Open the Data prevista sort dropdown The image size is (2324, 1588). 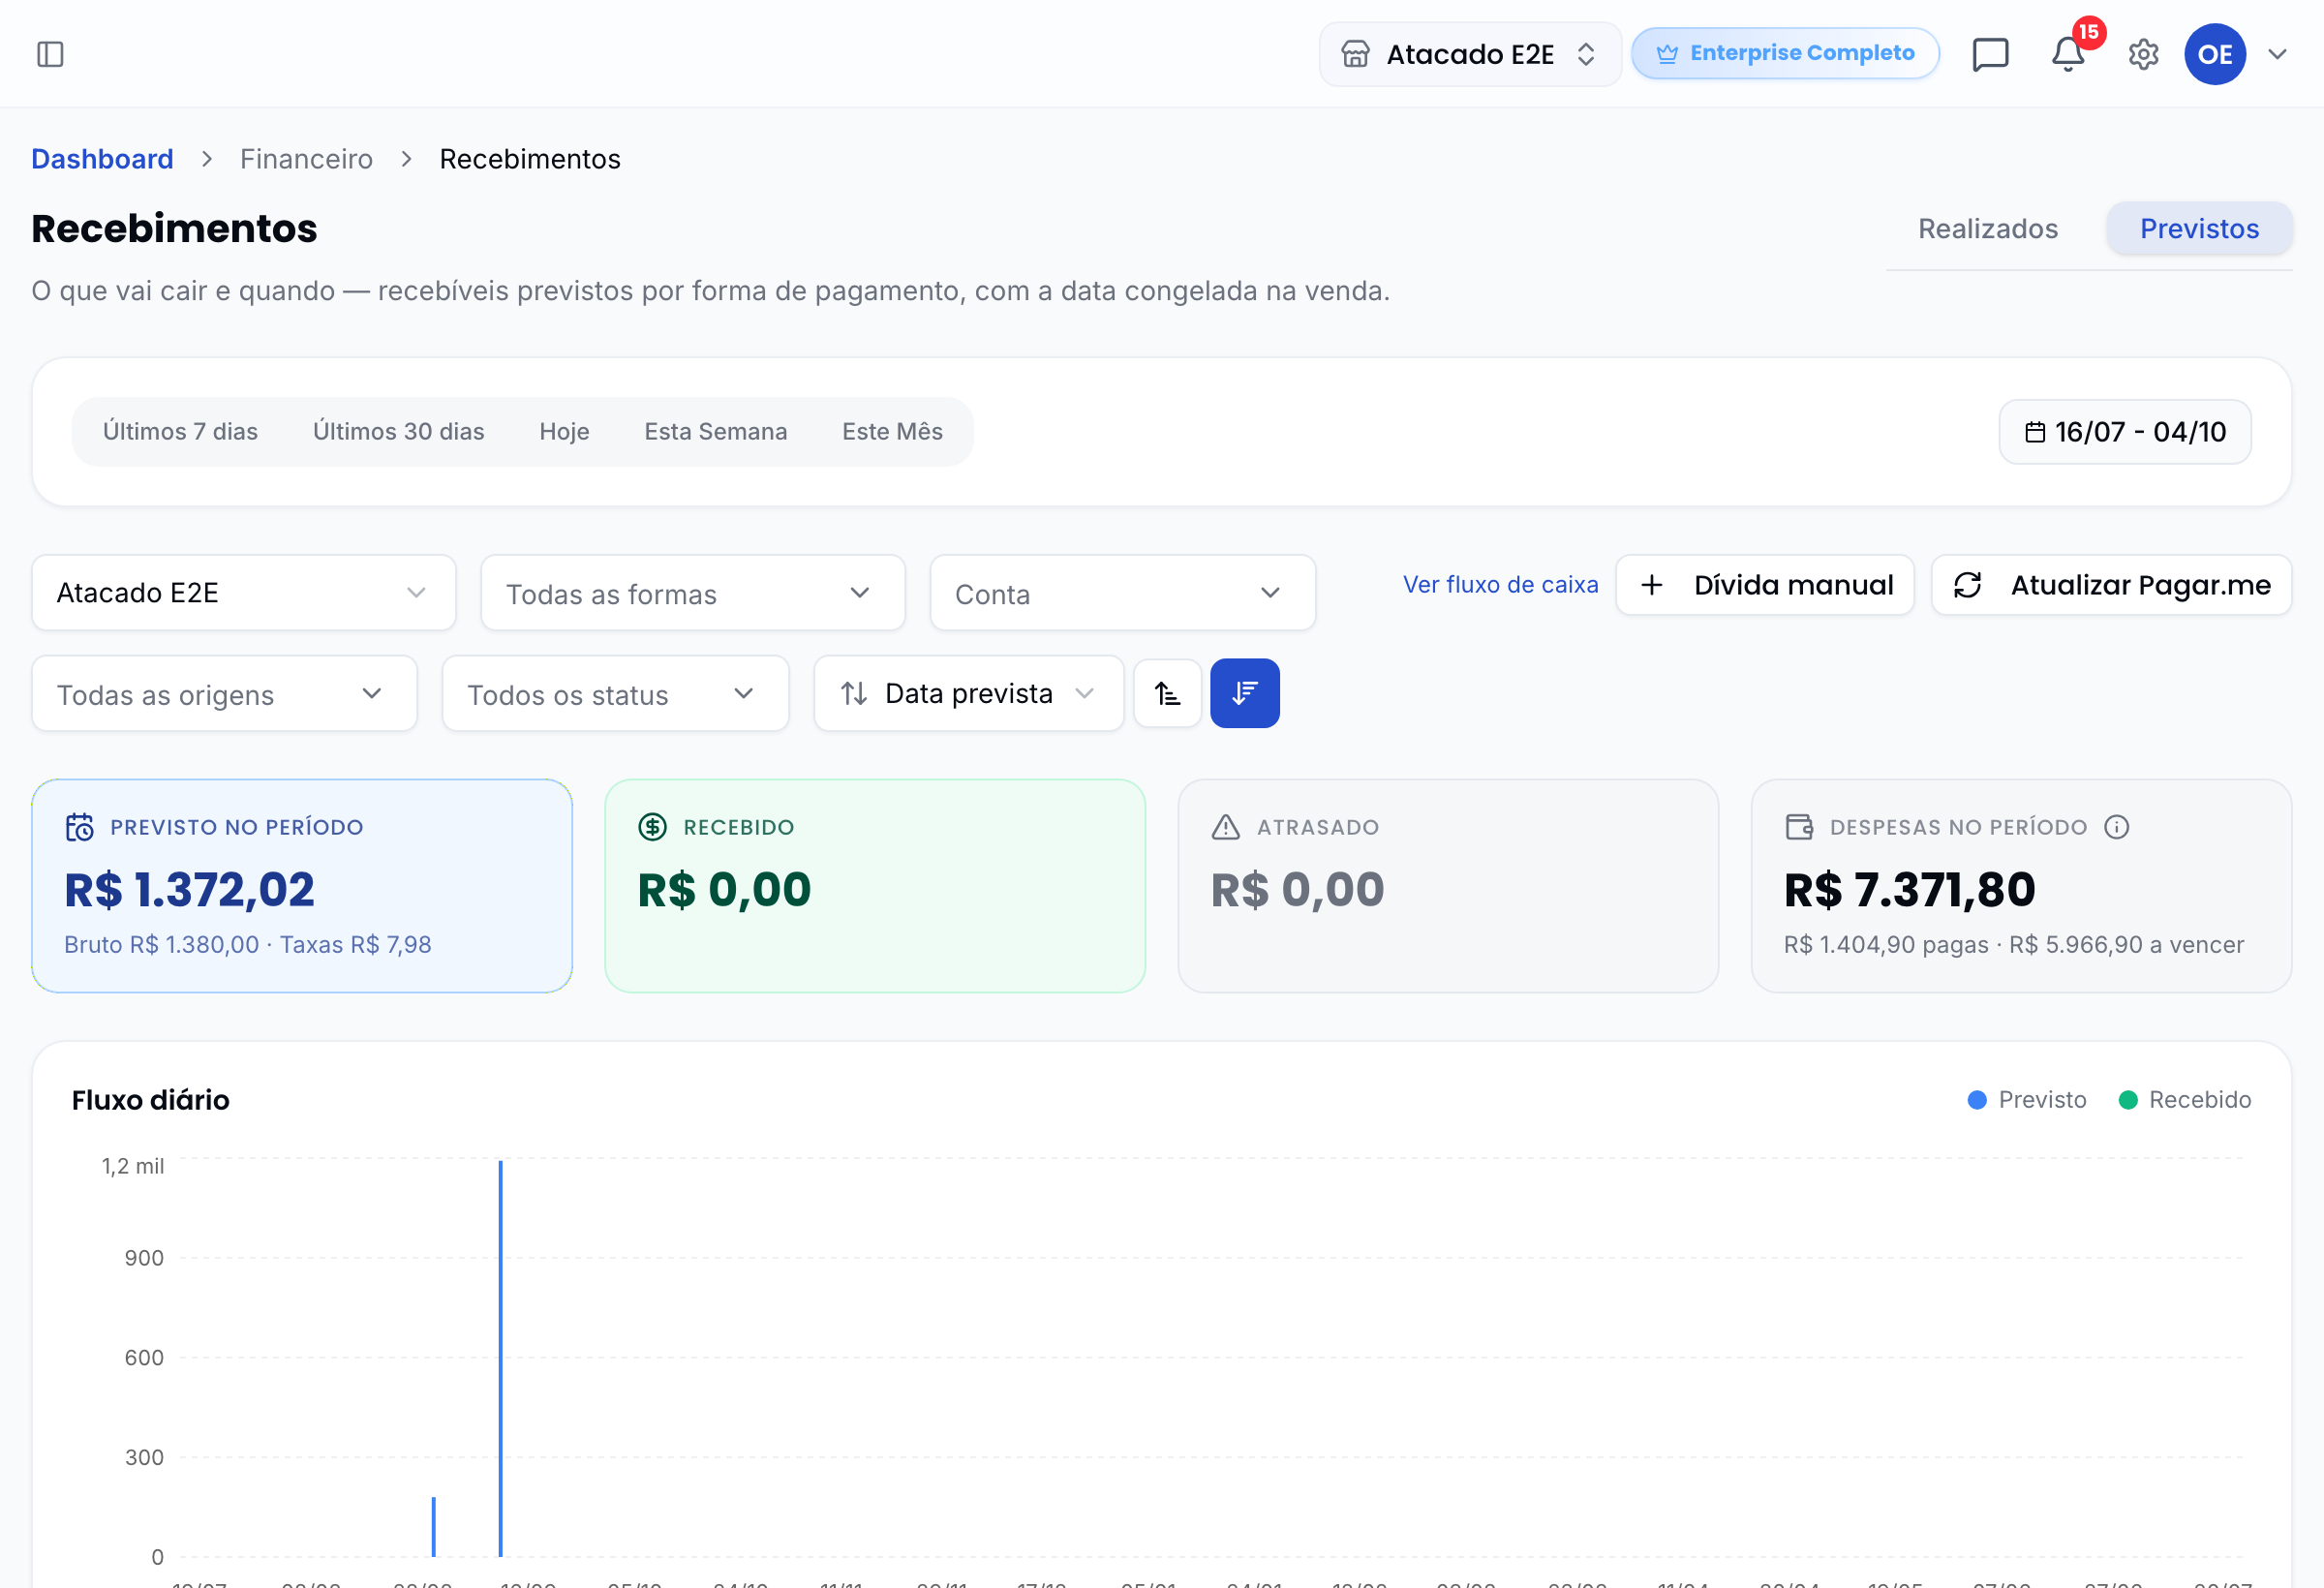click(x=968, y=694)
